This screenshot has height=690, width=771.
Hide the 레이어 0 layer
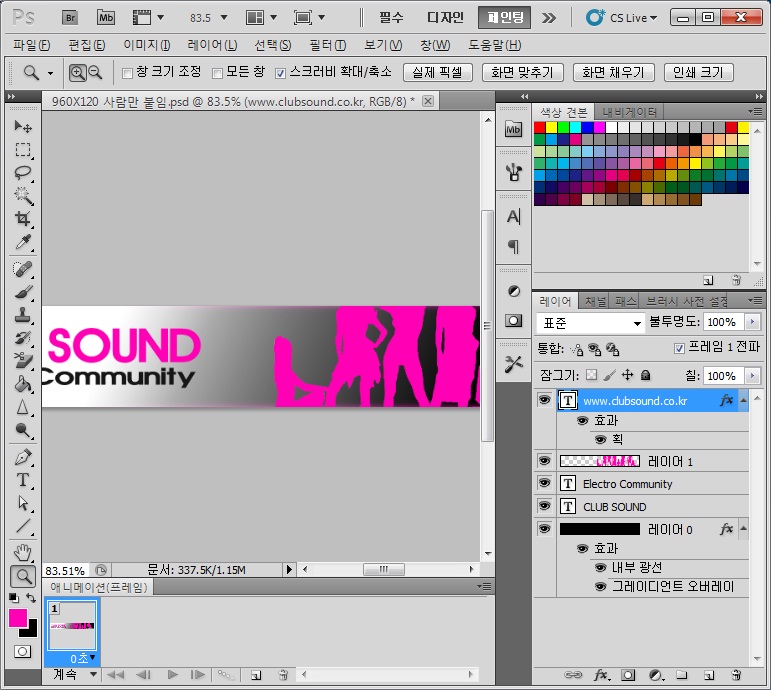(544, 529)
